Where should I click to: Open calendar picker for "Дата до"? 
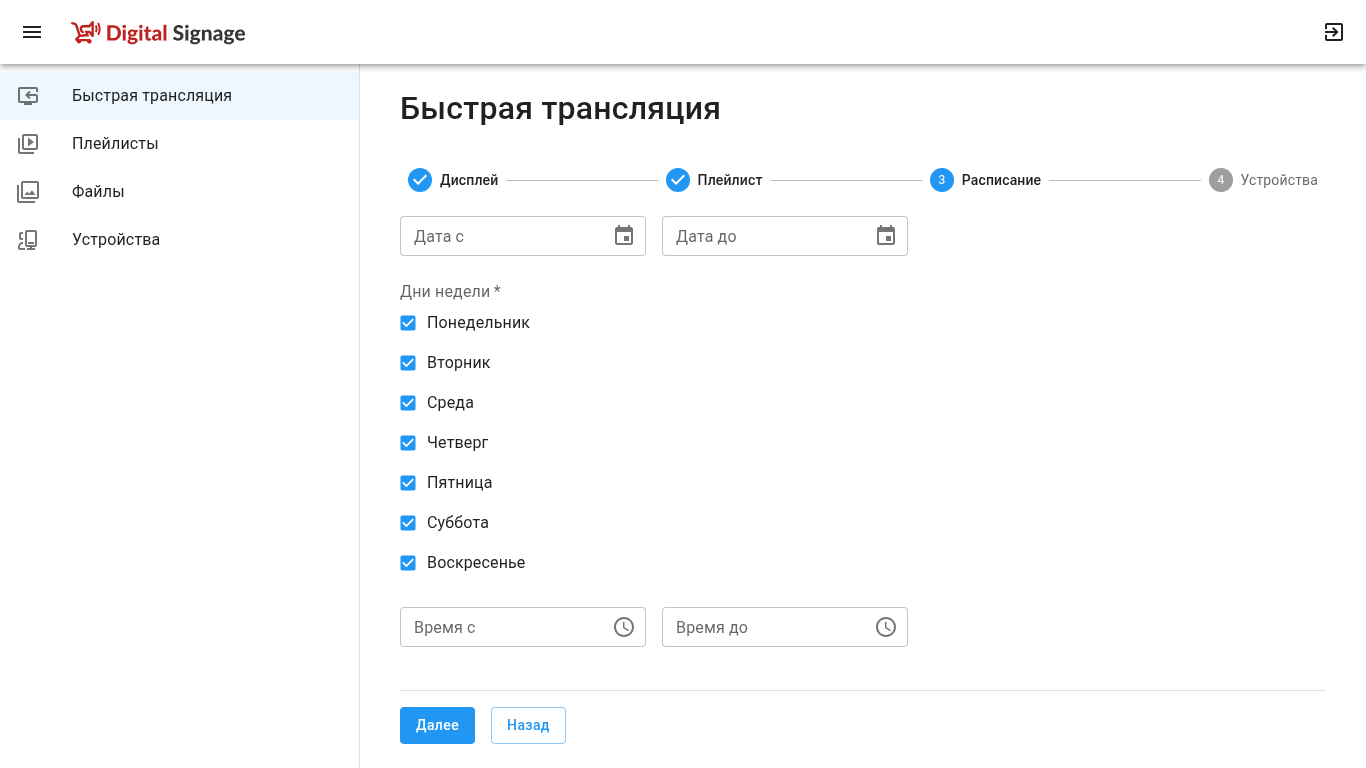coord(886,236)
